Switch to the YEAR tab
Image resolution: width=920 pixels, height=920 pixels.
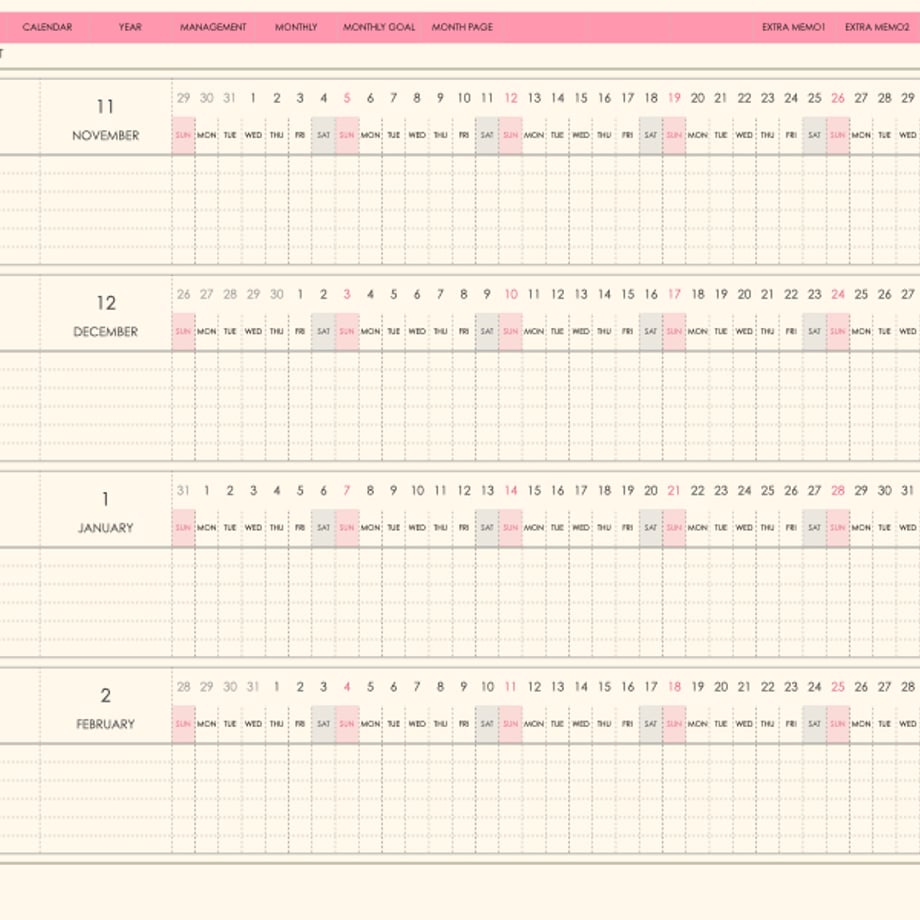click(130, 27)
